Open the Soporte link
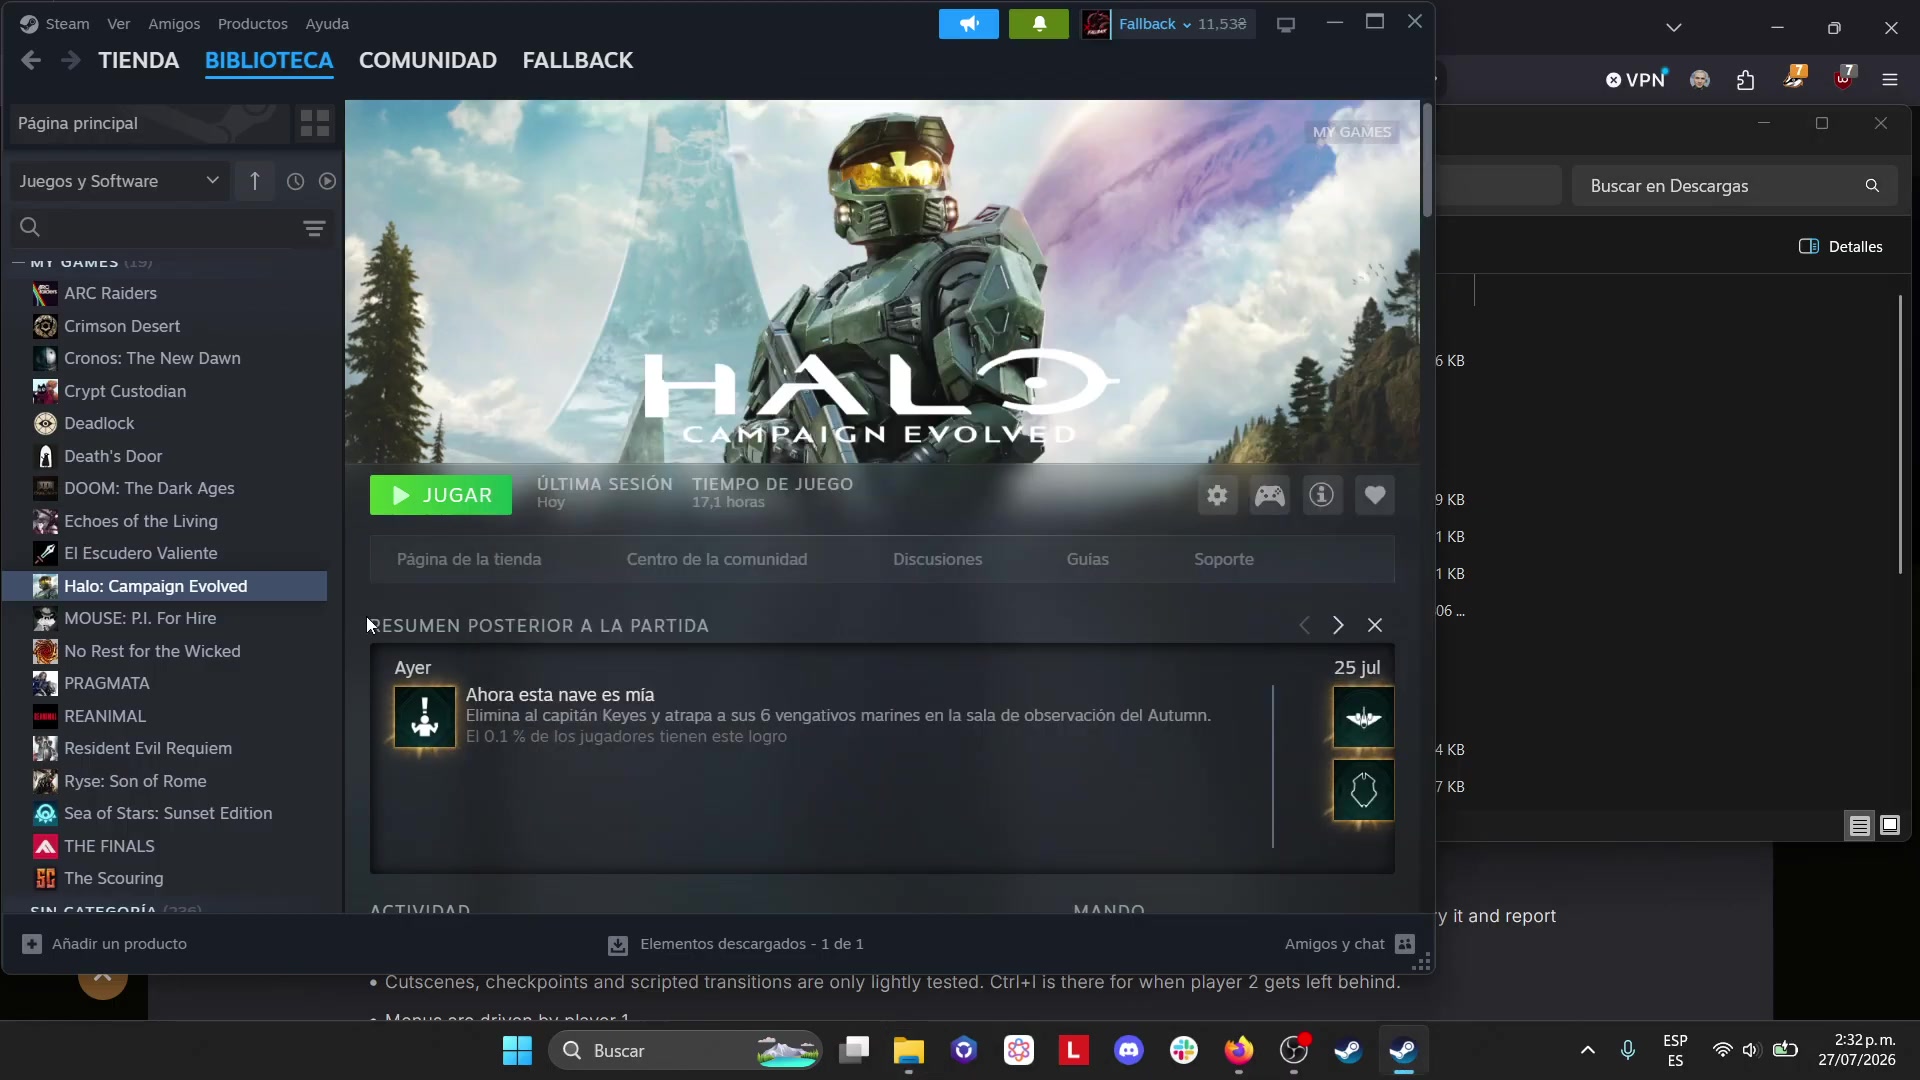Screen dimensions: 1920x1080 [x=1224, y=559]
